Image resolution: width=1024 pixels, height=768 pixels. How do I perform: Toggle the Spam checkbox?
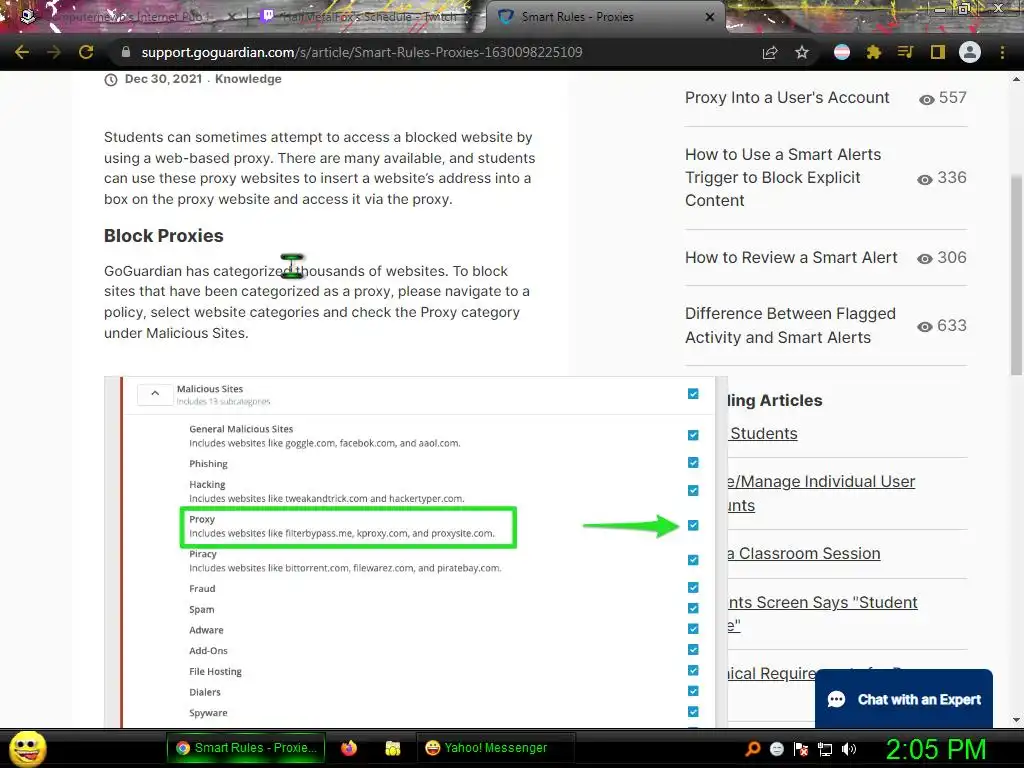[x=694, y=608]
